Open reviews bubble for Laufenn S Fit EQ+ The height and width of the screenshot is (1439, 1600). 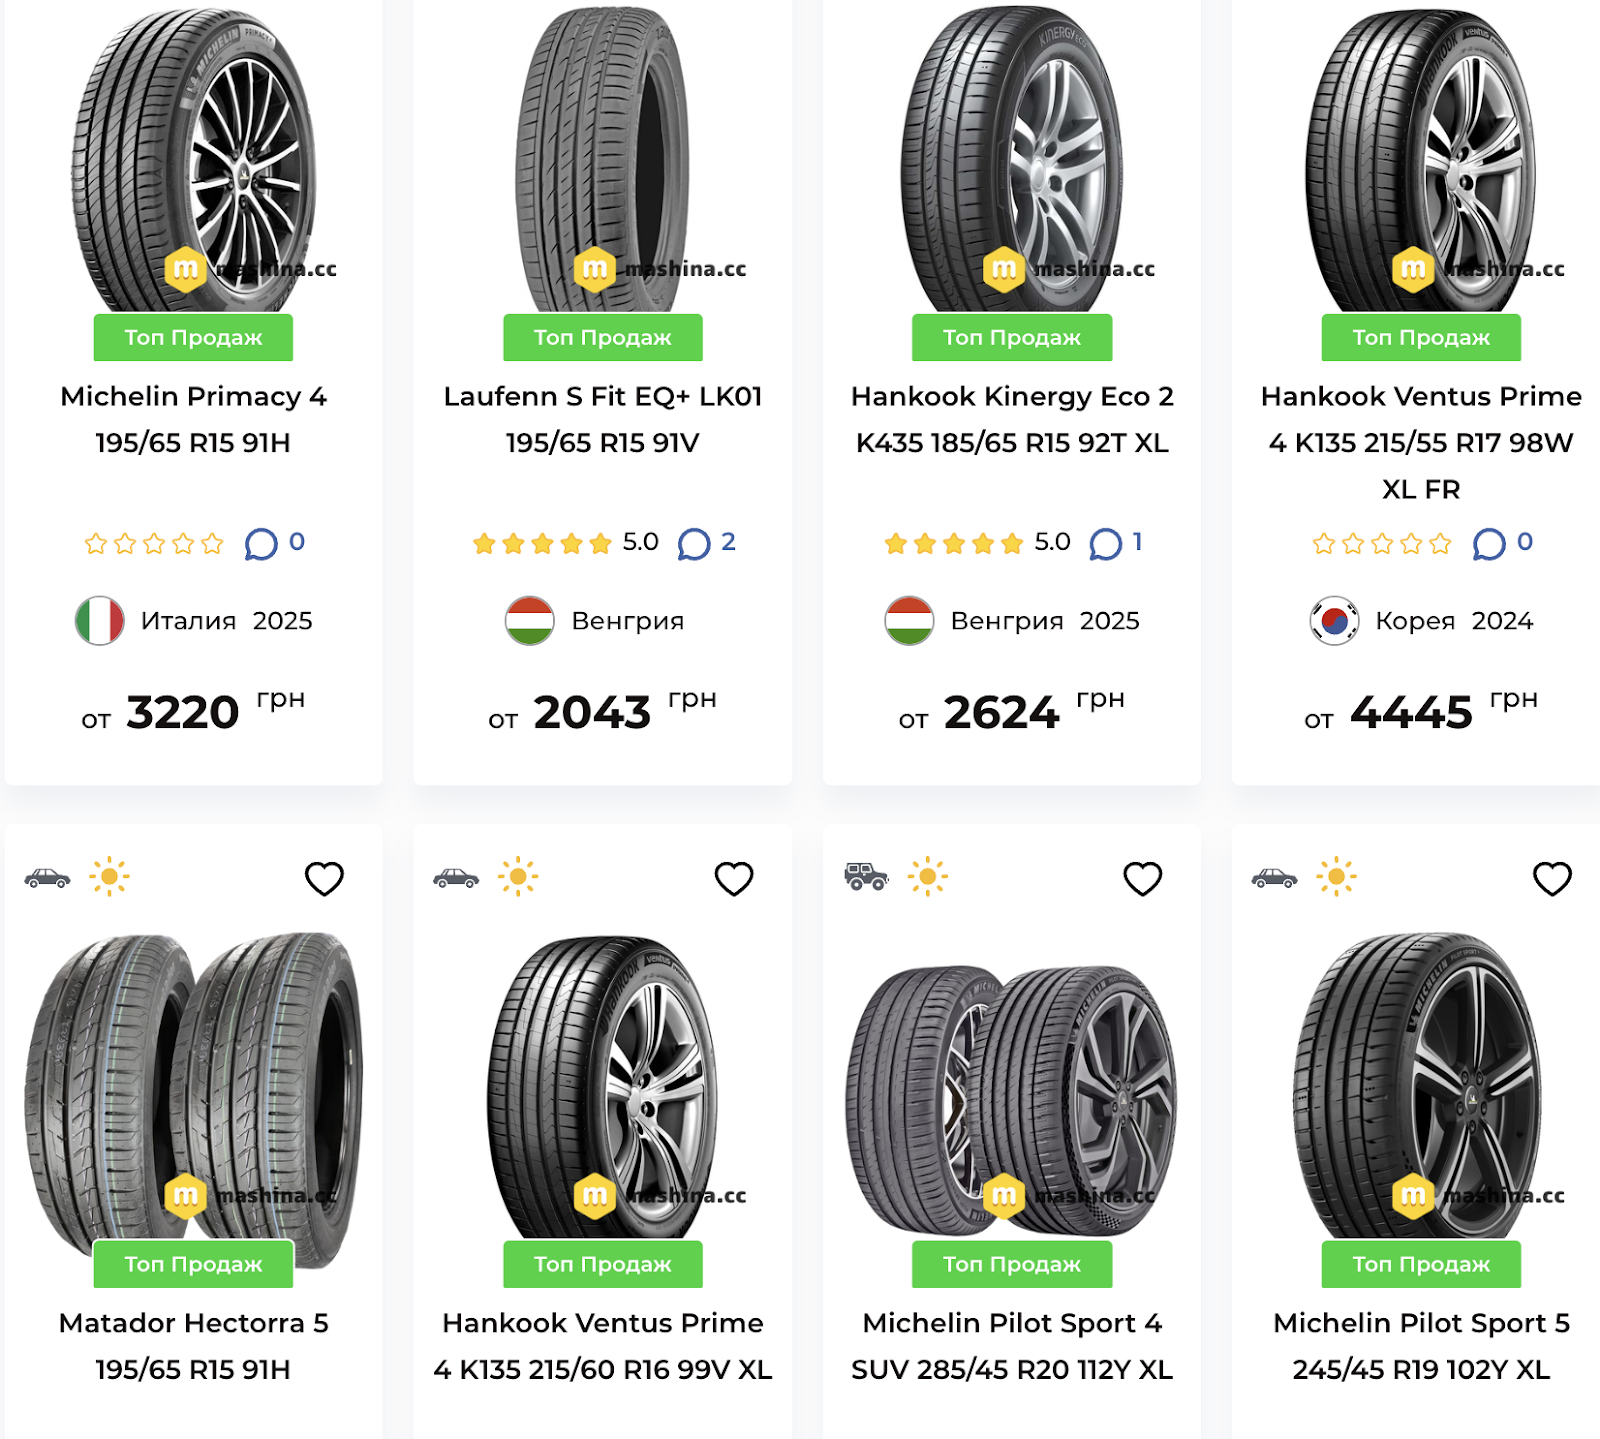[694, 544]
